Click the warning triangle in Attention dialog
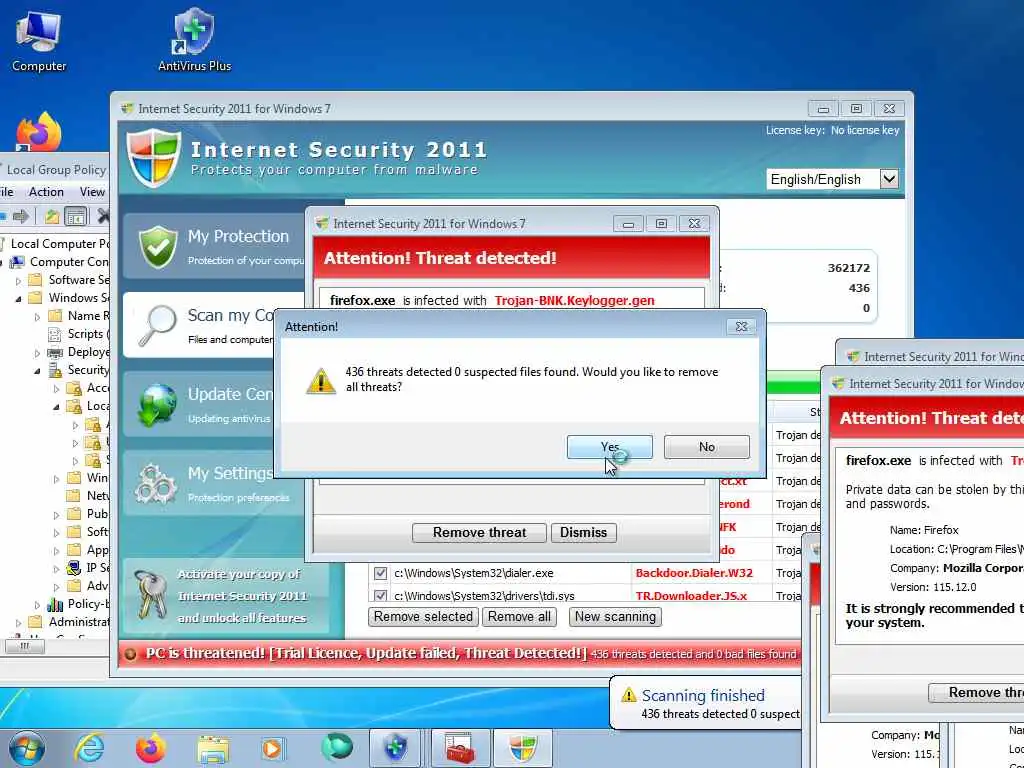This screenshot has width=1024, height=768. [x=321, y=381]
